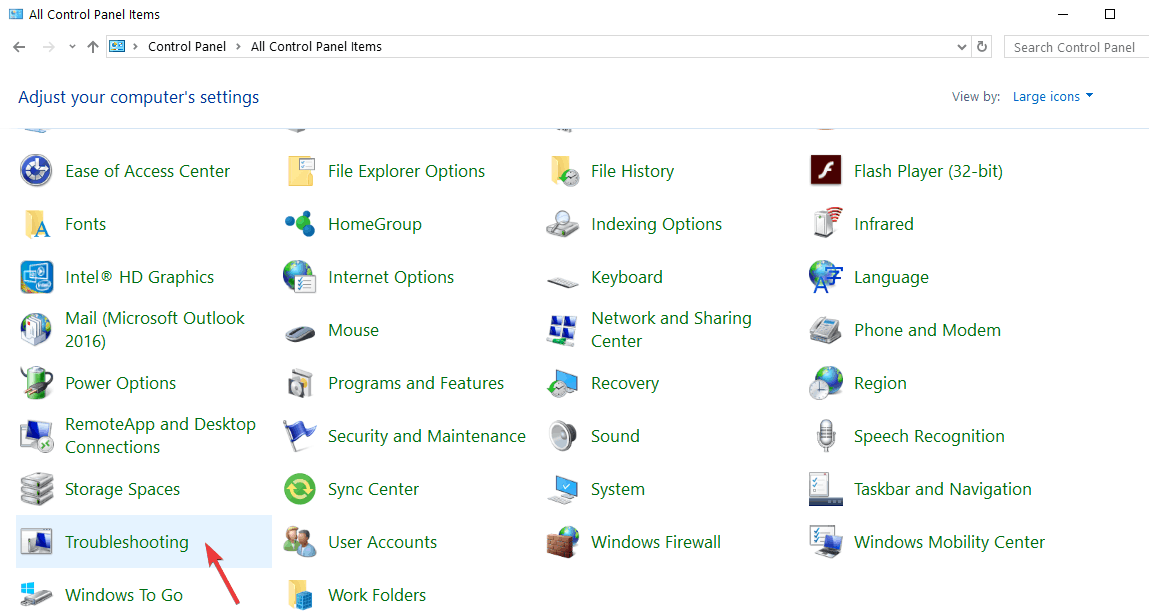Viewport: 1149px width, 613px height.
Task: Open the Troubleshooting link
Action: click(126, 542)
